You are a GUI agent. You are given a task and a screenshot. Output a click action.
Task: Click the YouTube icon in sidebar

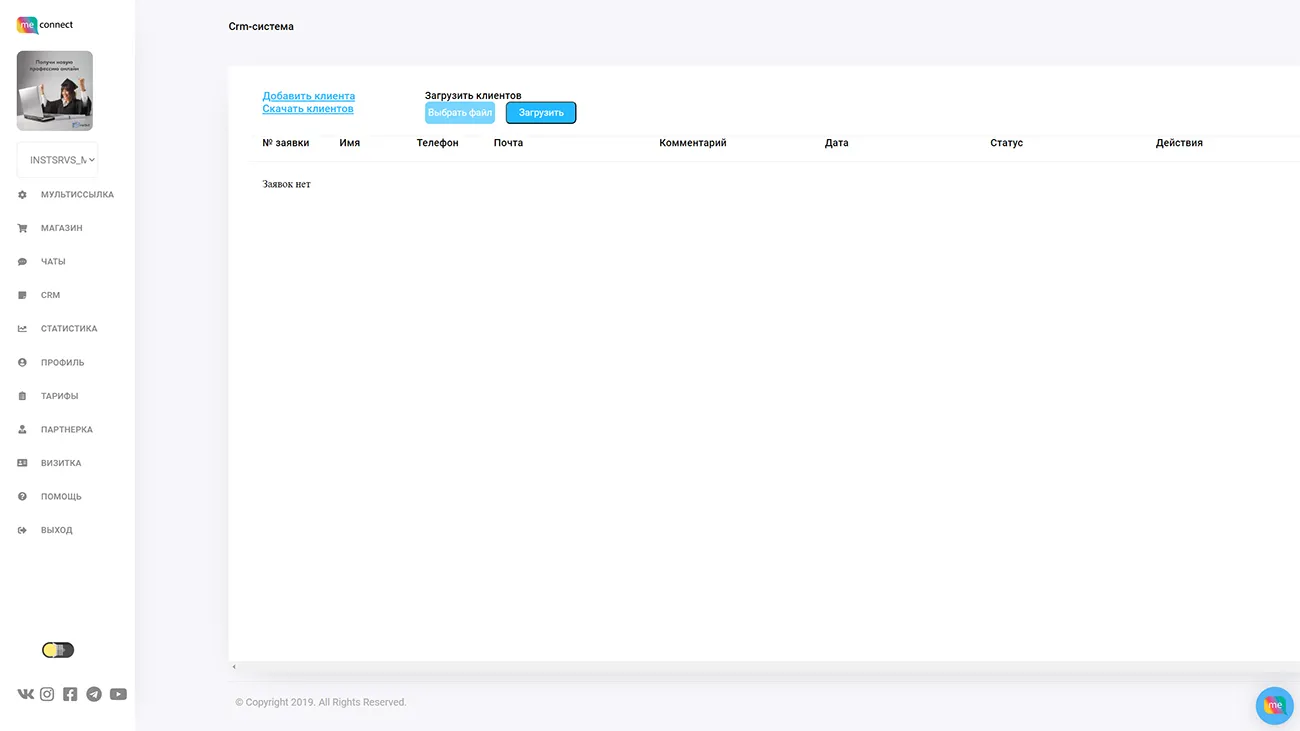(118, 694)
